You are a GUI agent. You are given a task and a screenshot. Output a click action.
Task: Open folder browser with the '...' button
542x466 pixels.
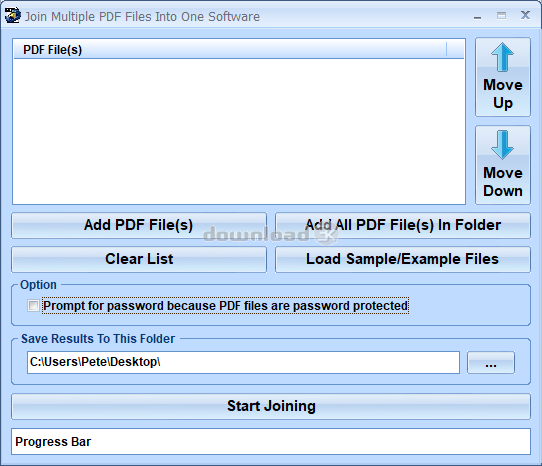click(x=491, y=363)
